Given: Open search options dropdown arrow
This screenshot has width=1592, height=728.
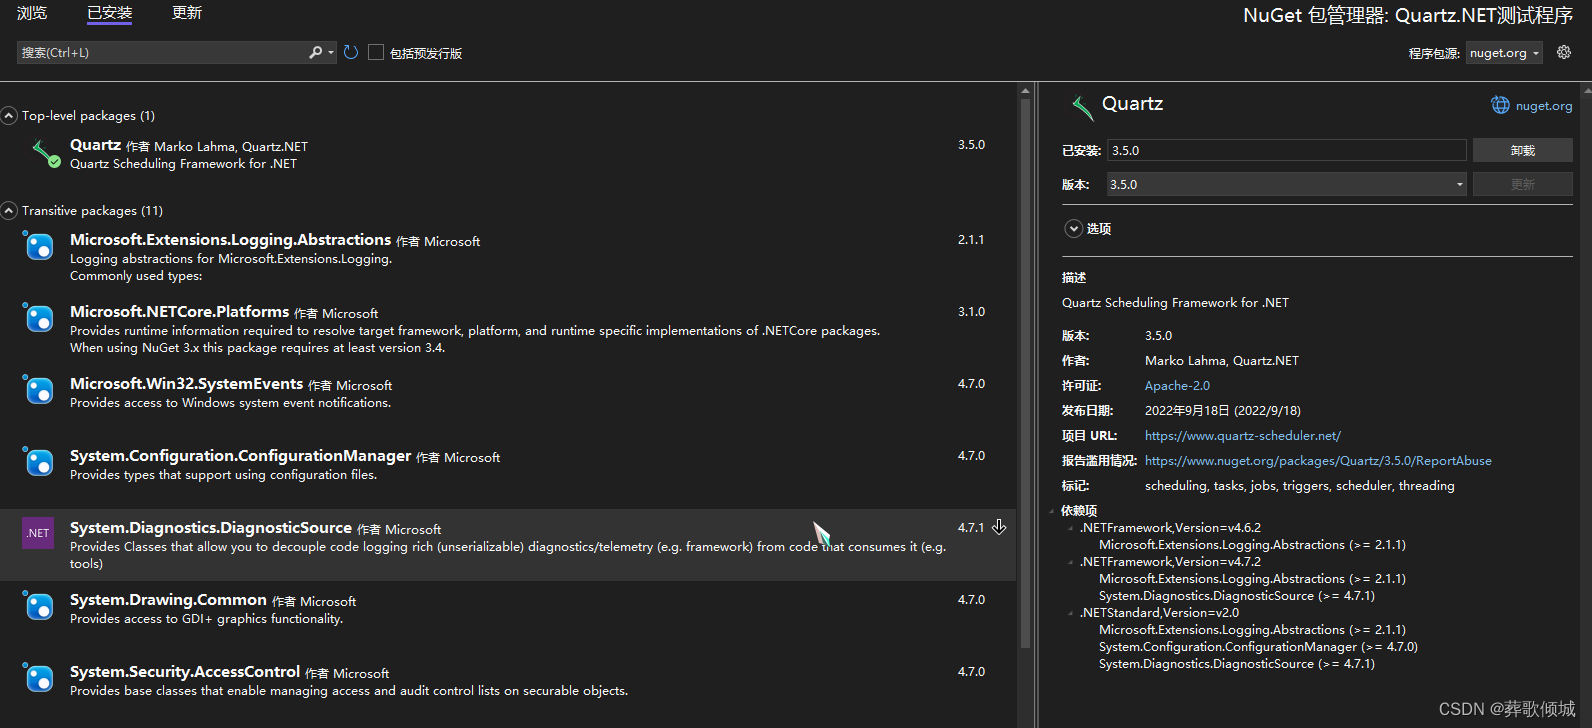Looking at the screenshot, I should 331,53.
